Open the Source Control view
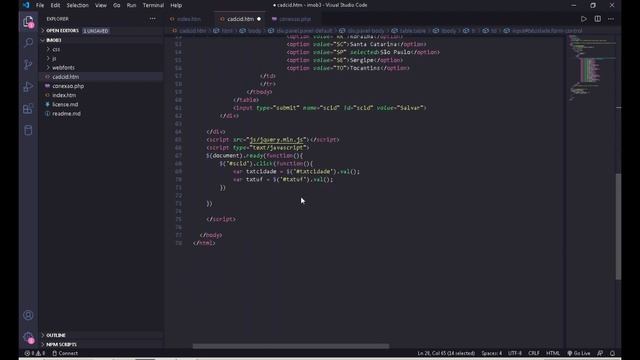 [28, 64]
